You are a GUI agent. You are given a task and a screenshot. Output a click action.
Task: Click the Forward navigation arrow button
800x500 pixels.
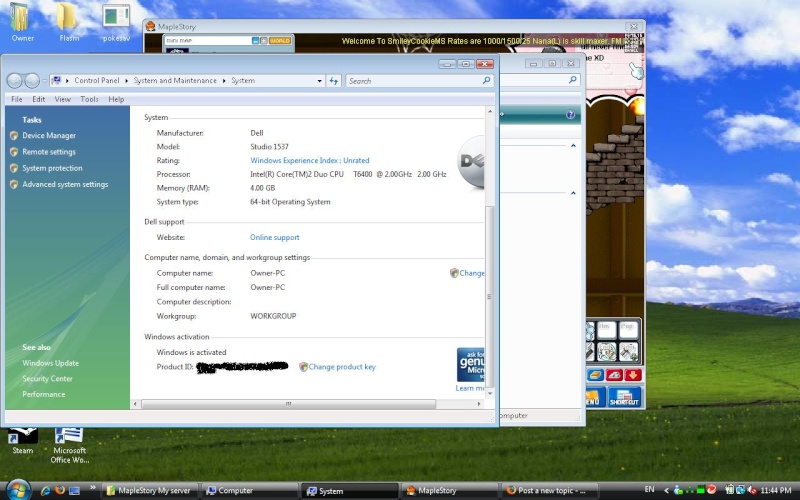[32, 81]
